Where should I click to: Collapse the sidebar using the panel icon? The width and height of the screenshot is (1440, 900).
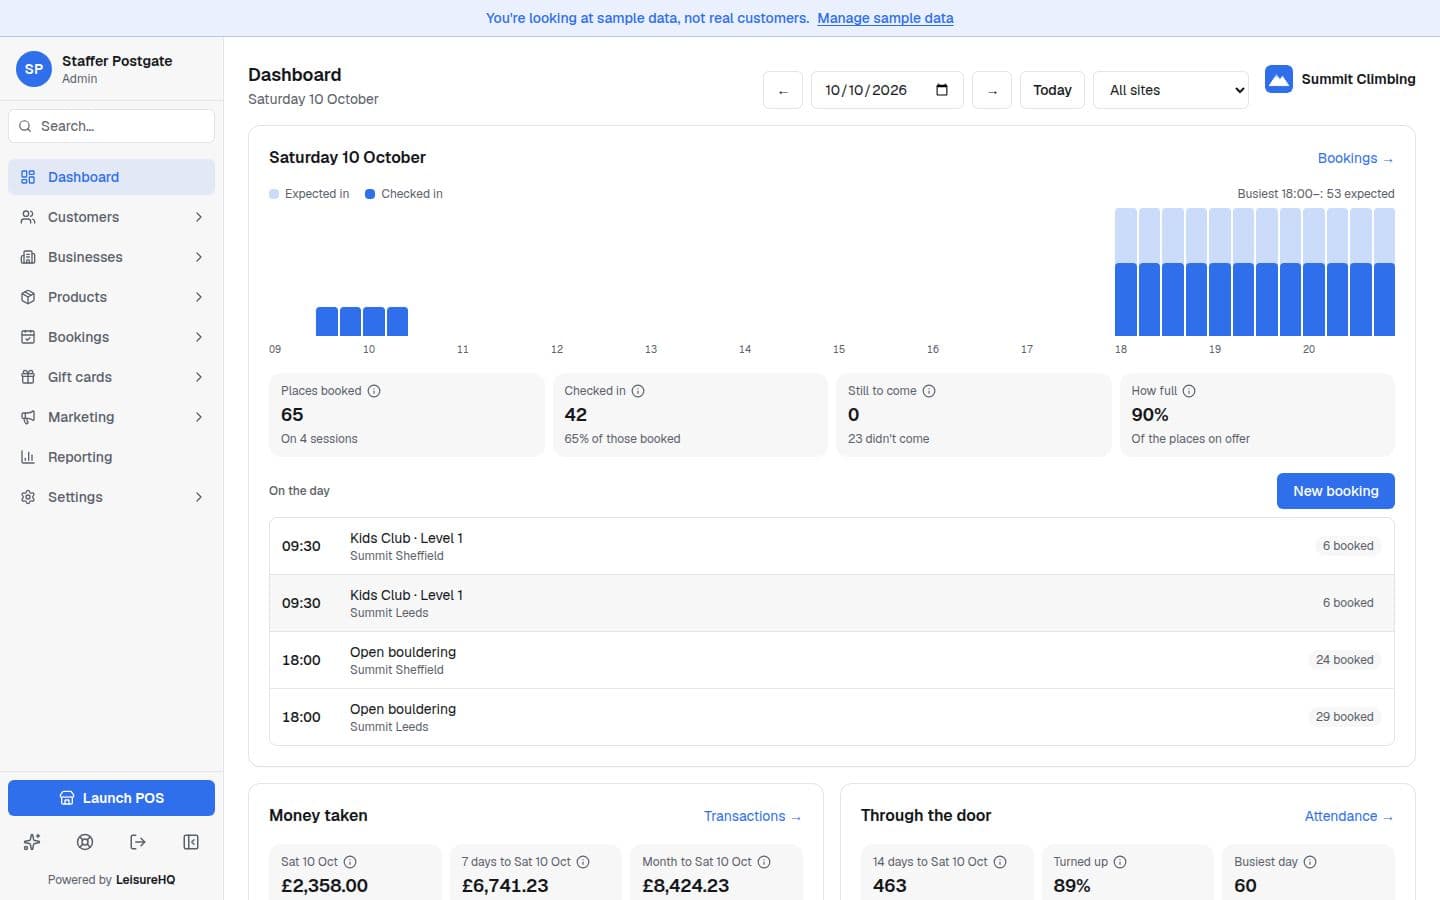point(191,842)
